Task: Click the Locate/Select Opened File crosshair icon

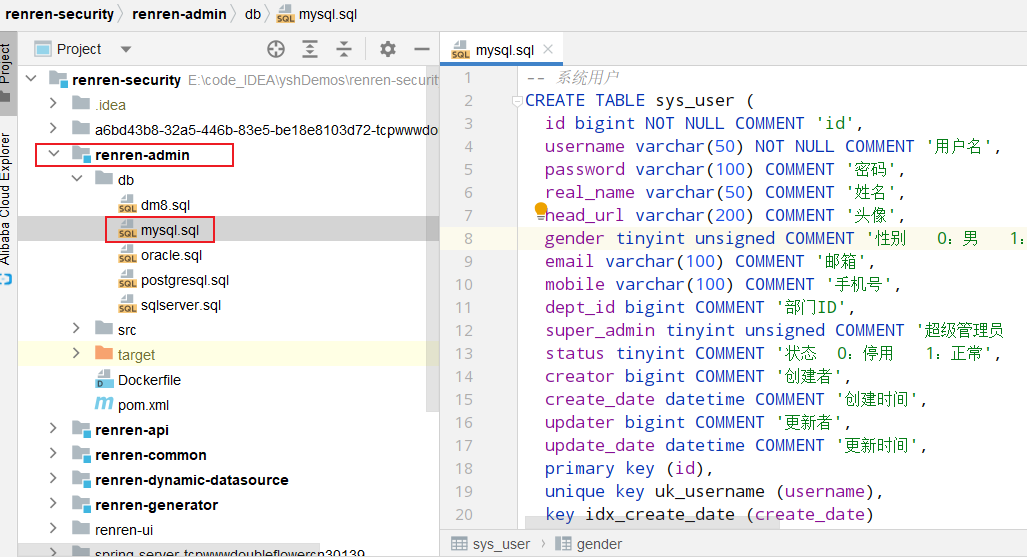Action: (x=276, y=49)
